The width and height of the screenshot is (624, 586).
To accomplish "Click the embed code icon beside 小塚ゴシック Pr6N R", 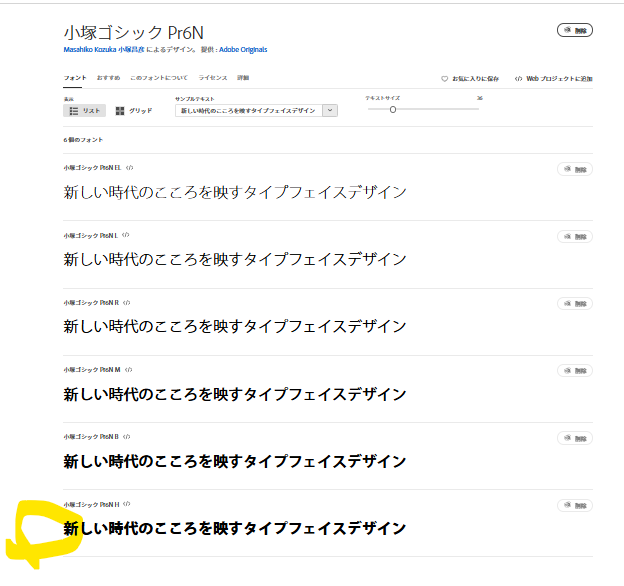I will tap(127, 303).
